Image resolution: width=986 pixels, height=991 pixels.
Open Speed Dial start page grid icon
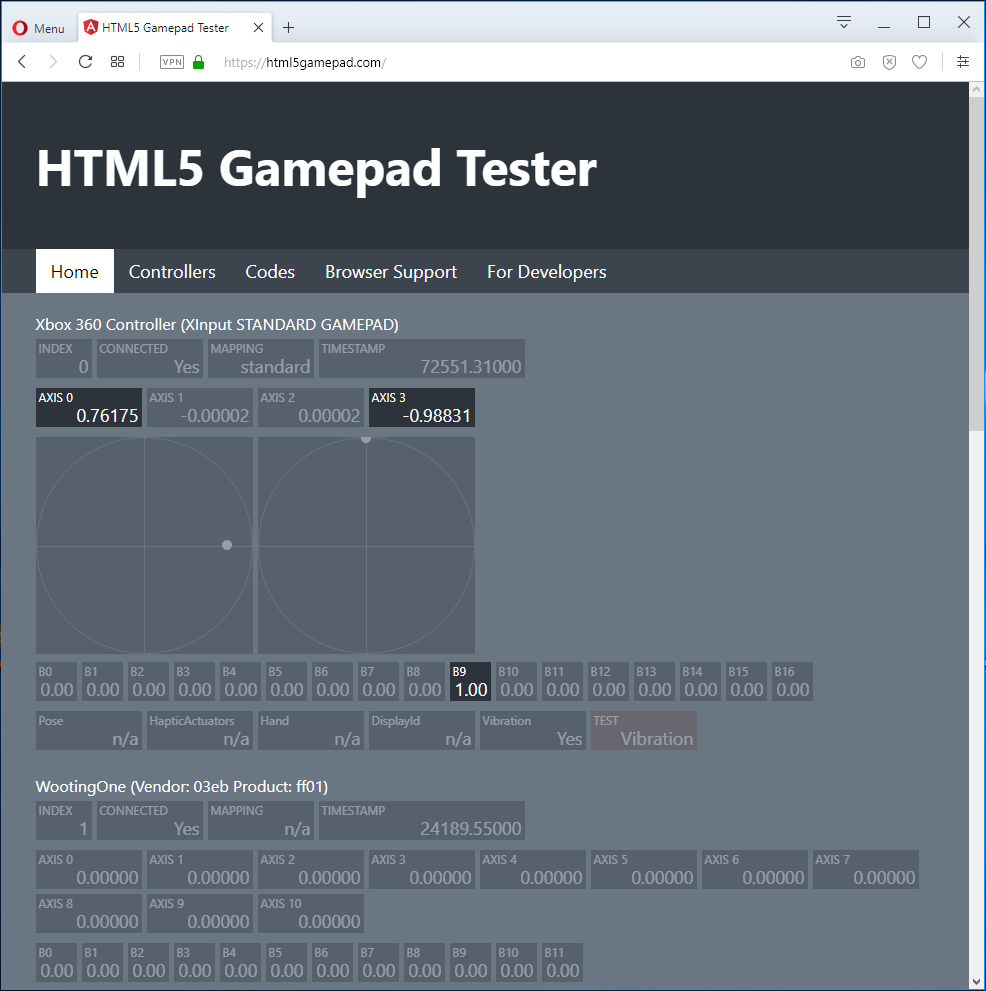[x=118, y=62]
